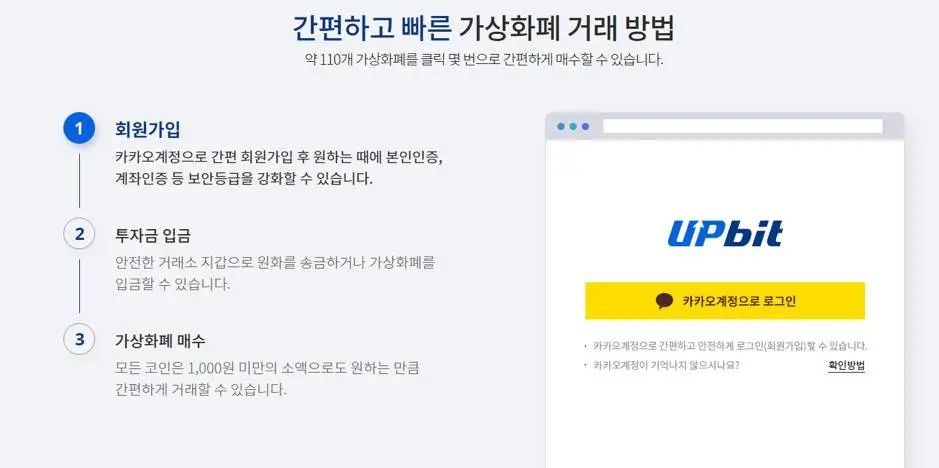Select the 회원가입 step heading
This screenshot has height=468, width=939.
click(147, 129)
